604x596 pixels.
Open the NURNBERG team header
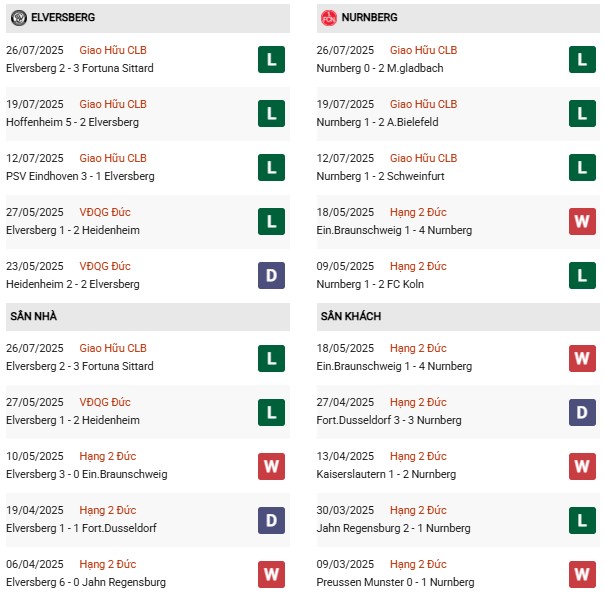click(458, 18)
